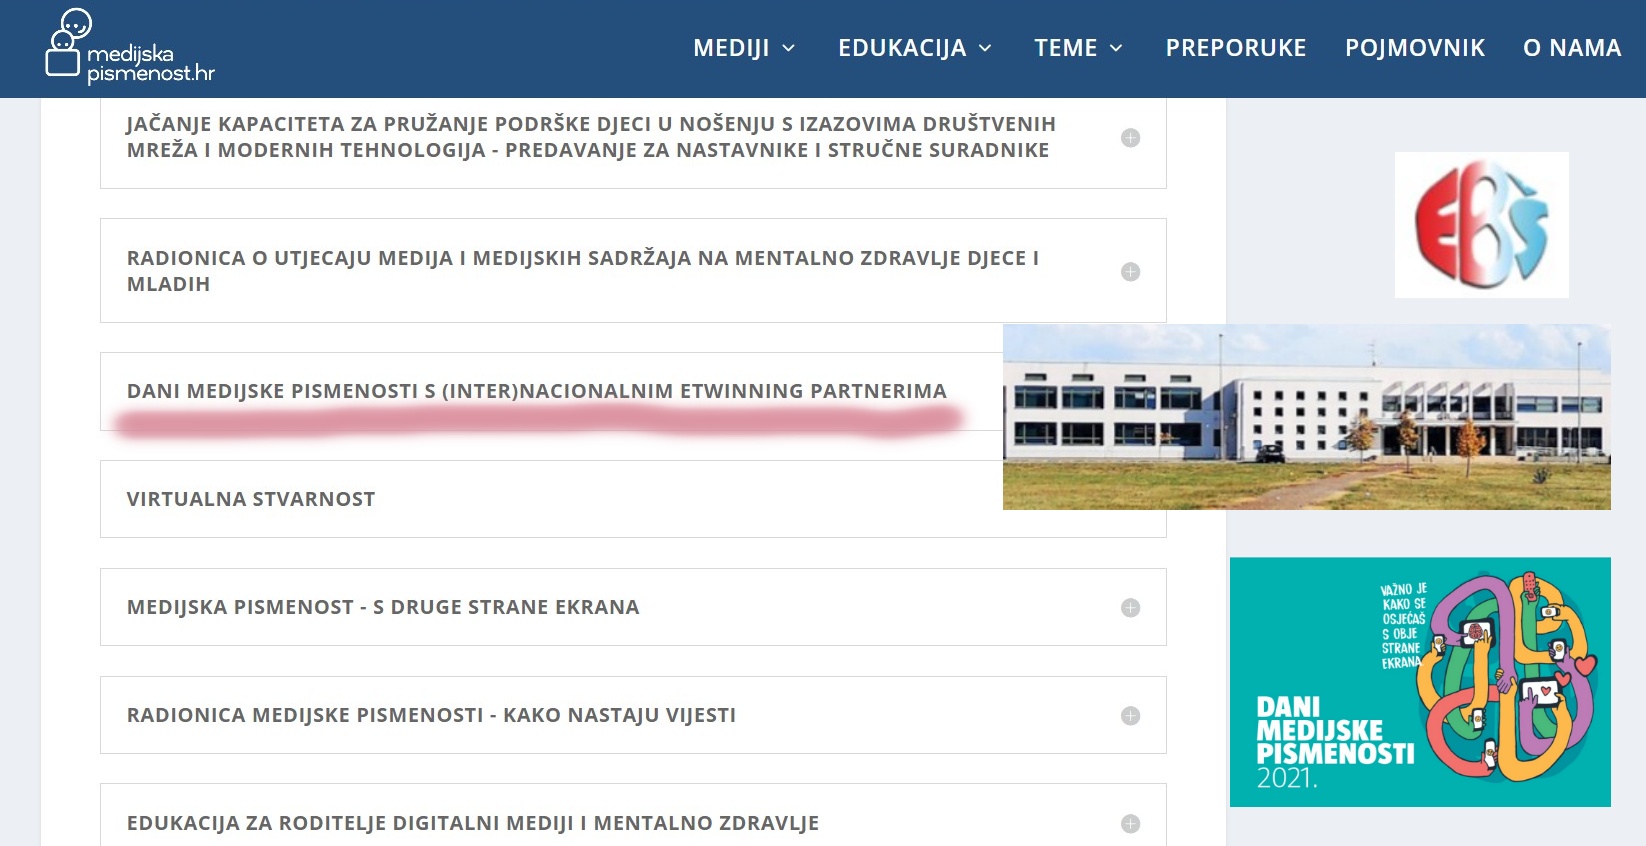Expand the MEDIJI dropdown chevron

(788, 48)
